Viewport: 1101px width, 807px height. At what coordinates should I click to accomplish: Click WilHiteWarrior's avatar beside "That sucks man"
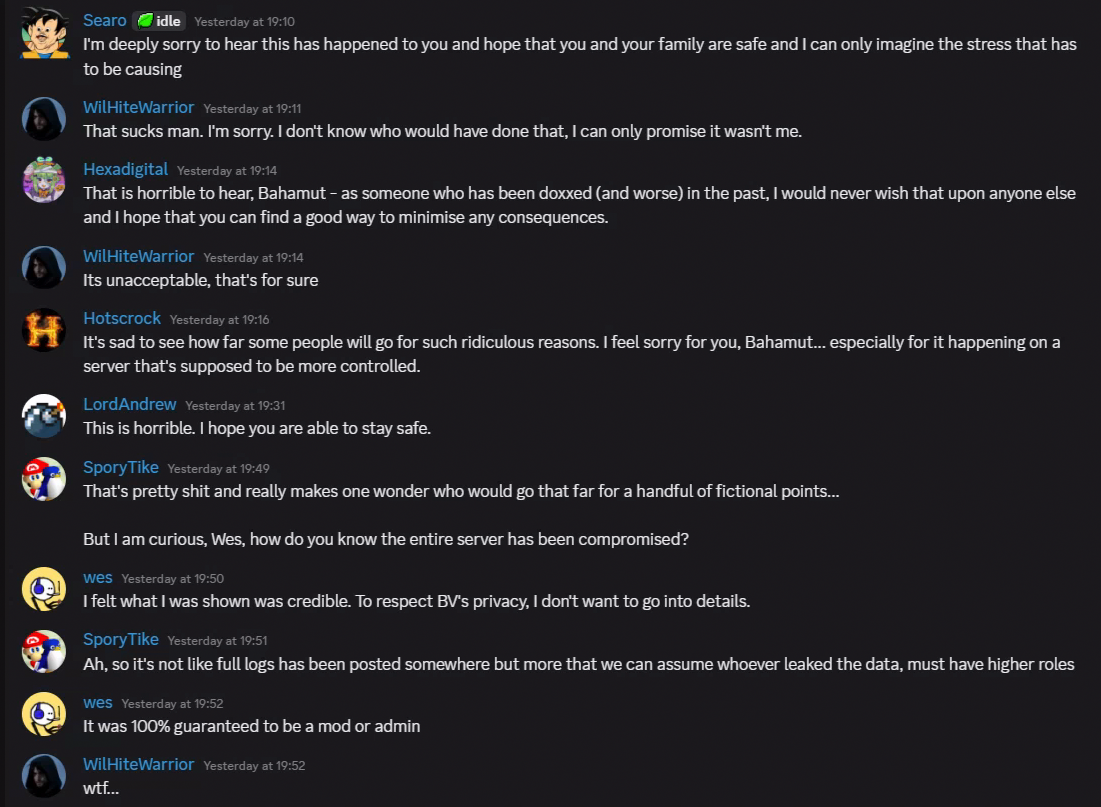tap(44, 120)
